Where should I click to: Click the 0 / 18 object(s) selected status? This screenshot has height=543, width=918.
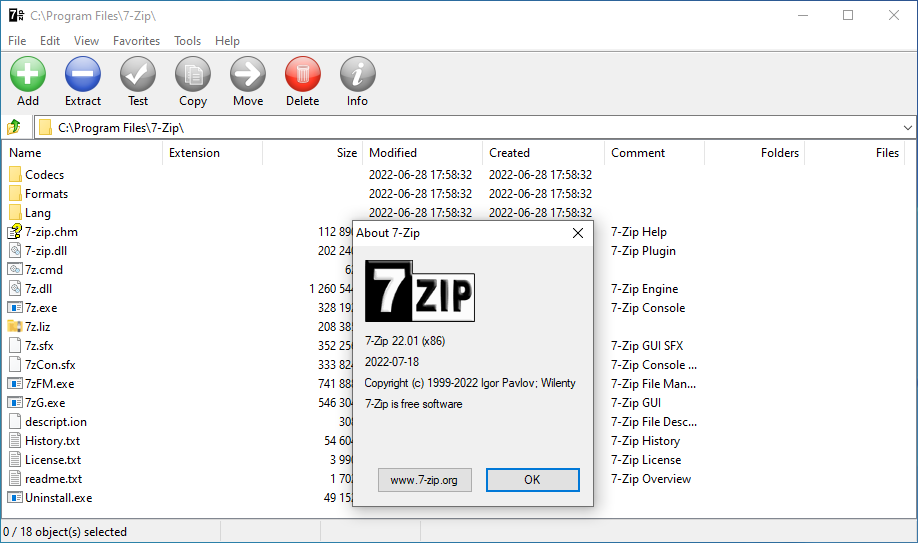point(65,532)
